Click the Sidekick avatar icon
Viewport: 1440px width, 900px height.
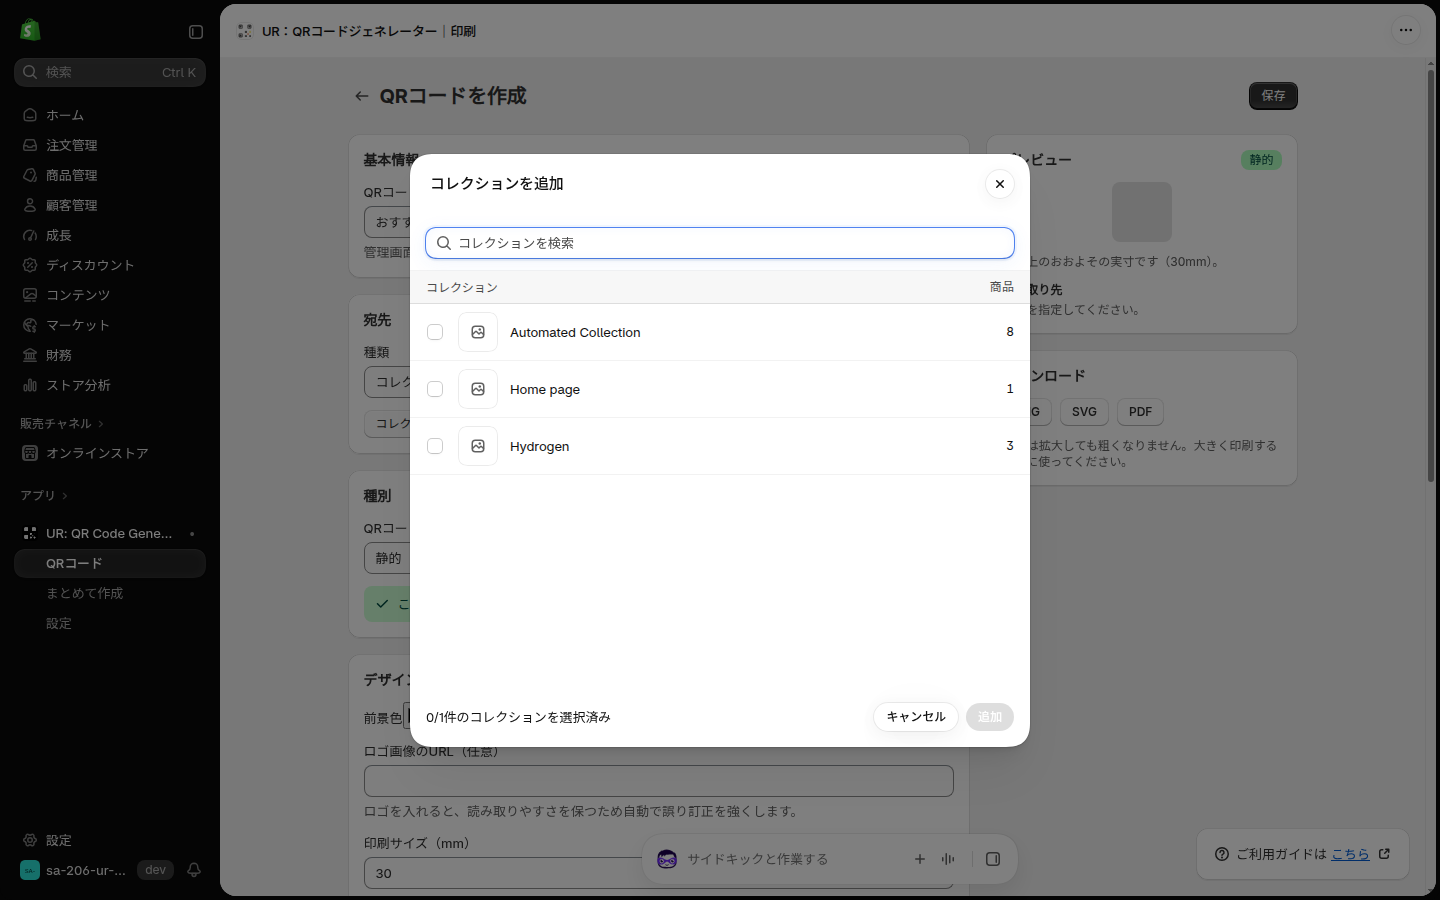point(667,859)
